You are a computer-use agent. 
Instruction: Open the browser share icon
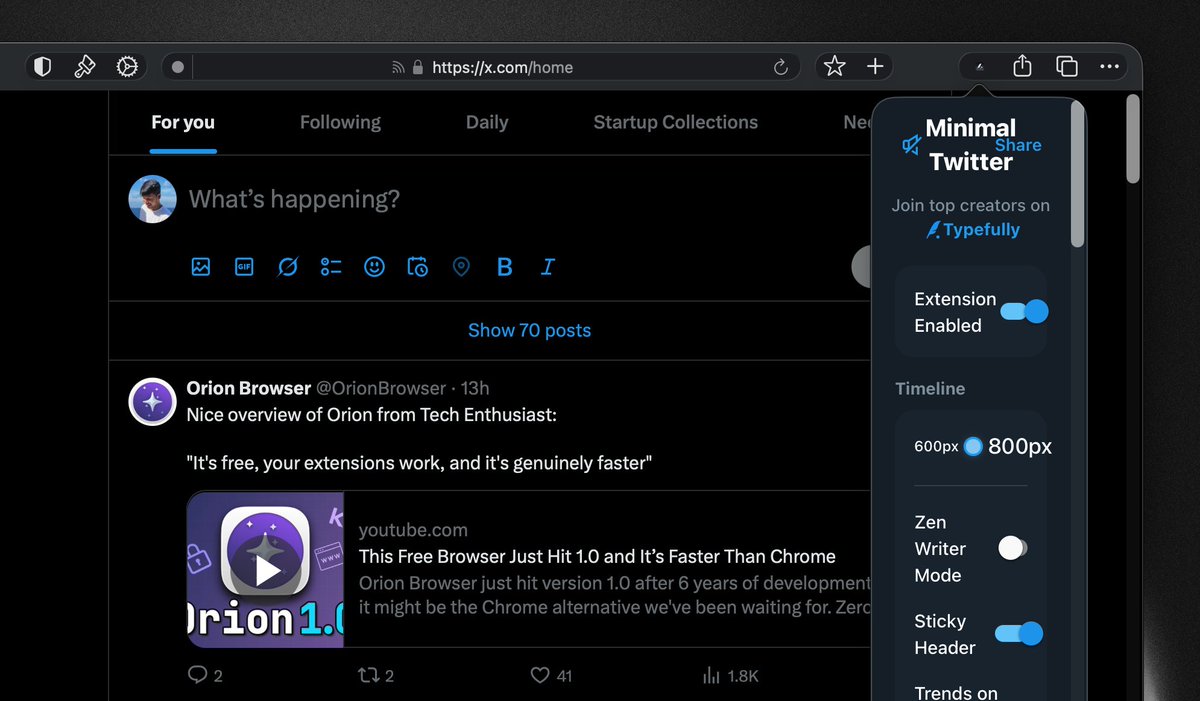click(1022, 66)
